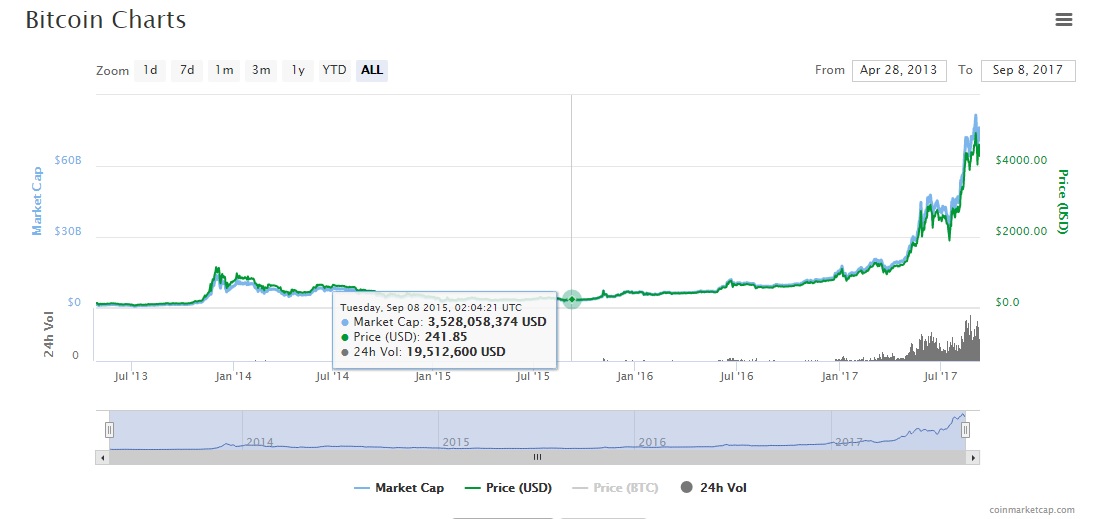
Task: Select the 1d zoom range
Action: pyautogui.click(x=150, y=70)
